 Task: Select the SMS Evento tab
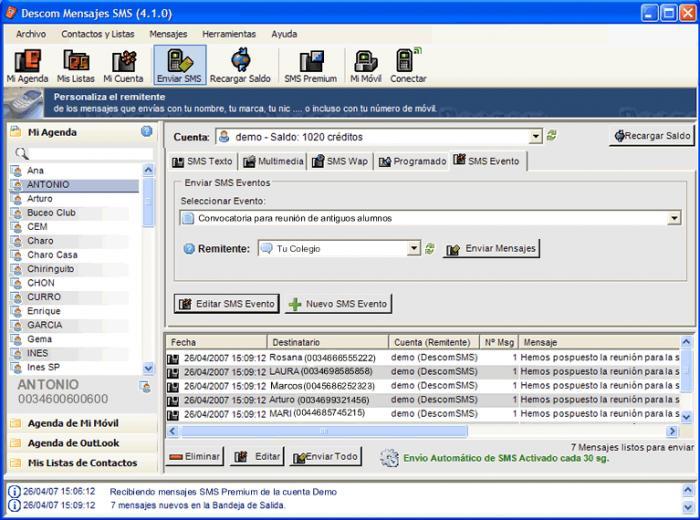click(488, 161)
